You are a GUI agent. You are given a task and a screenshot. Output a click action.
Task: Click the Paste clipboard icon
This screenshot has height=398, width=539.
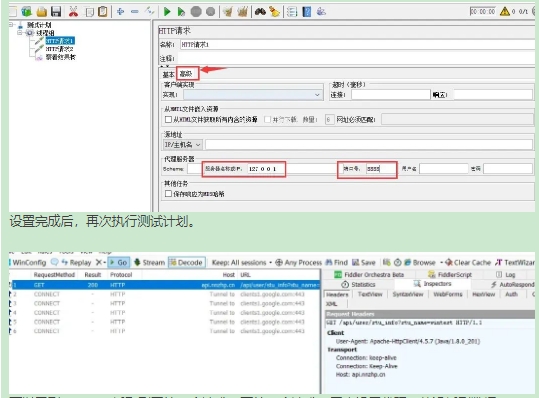click(103, 12)
